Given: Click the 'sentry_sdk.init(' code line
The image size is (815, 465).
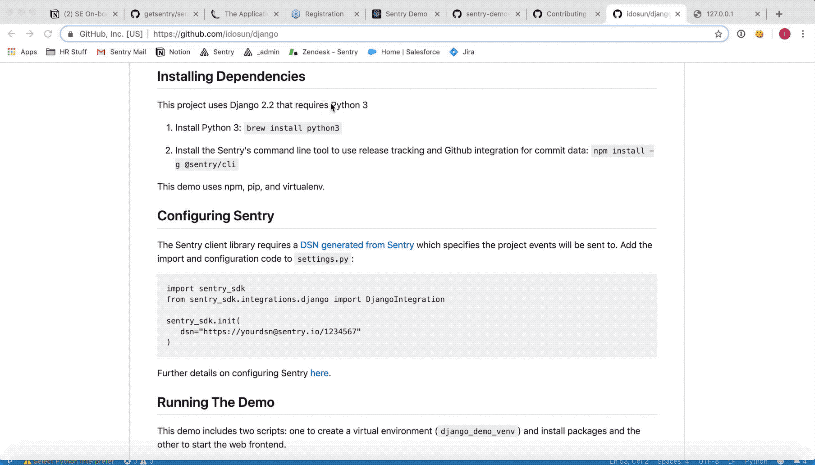Looking at the screenshot, I should (203, 321).
